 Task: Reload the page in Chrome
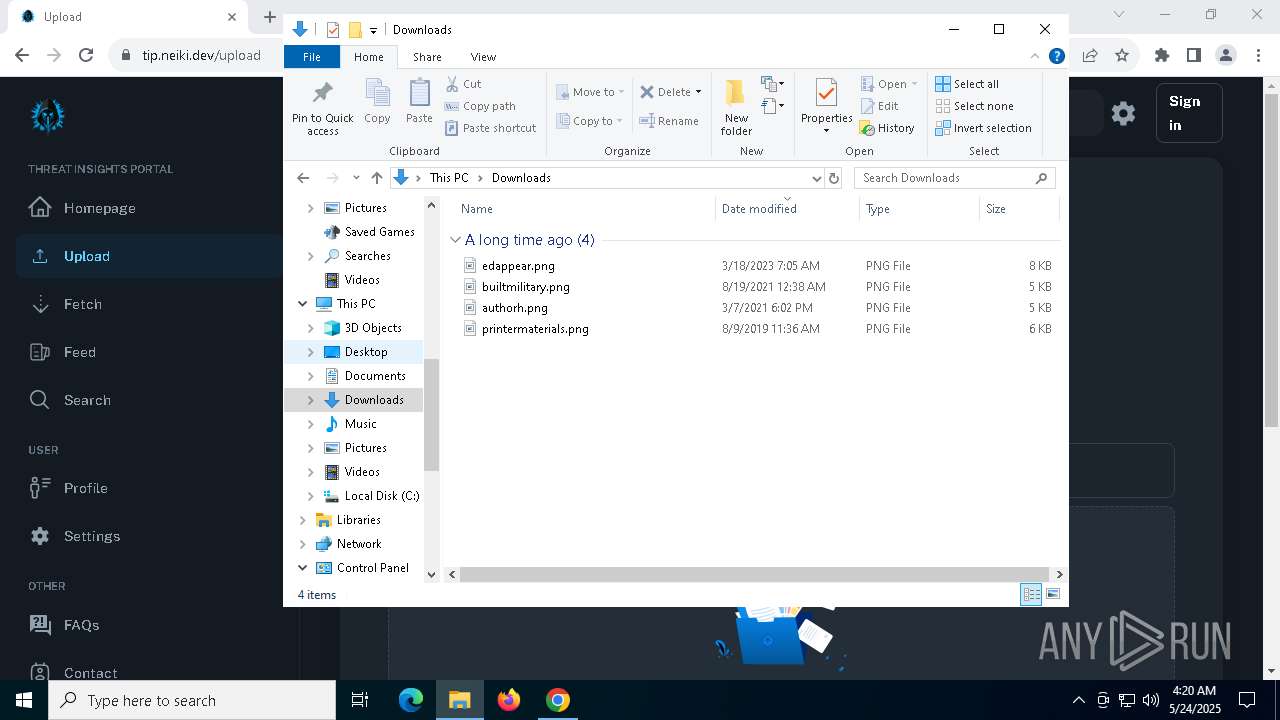86,55
